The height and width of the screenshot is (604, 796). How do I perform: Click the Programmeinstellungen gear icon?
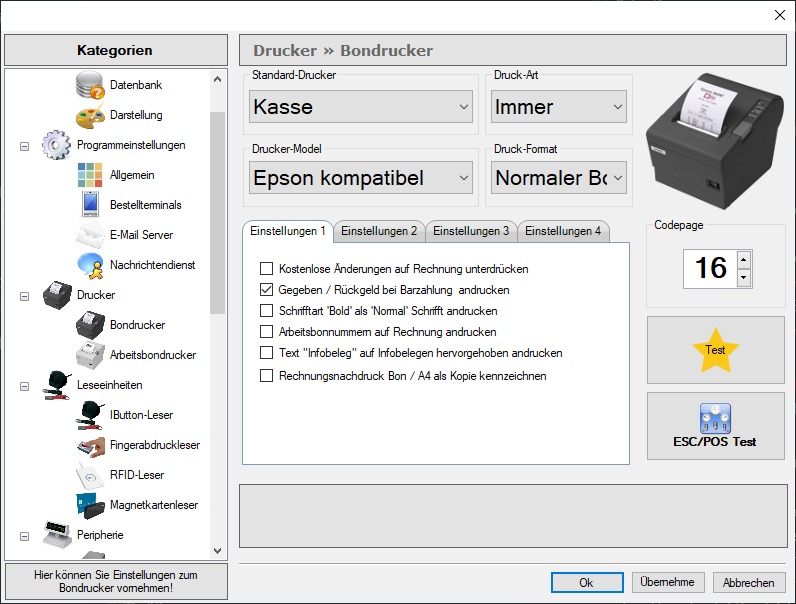[56, 145]
